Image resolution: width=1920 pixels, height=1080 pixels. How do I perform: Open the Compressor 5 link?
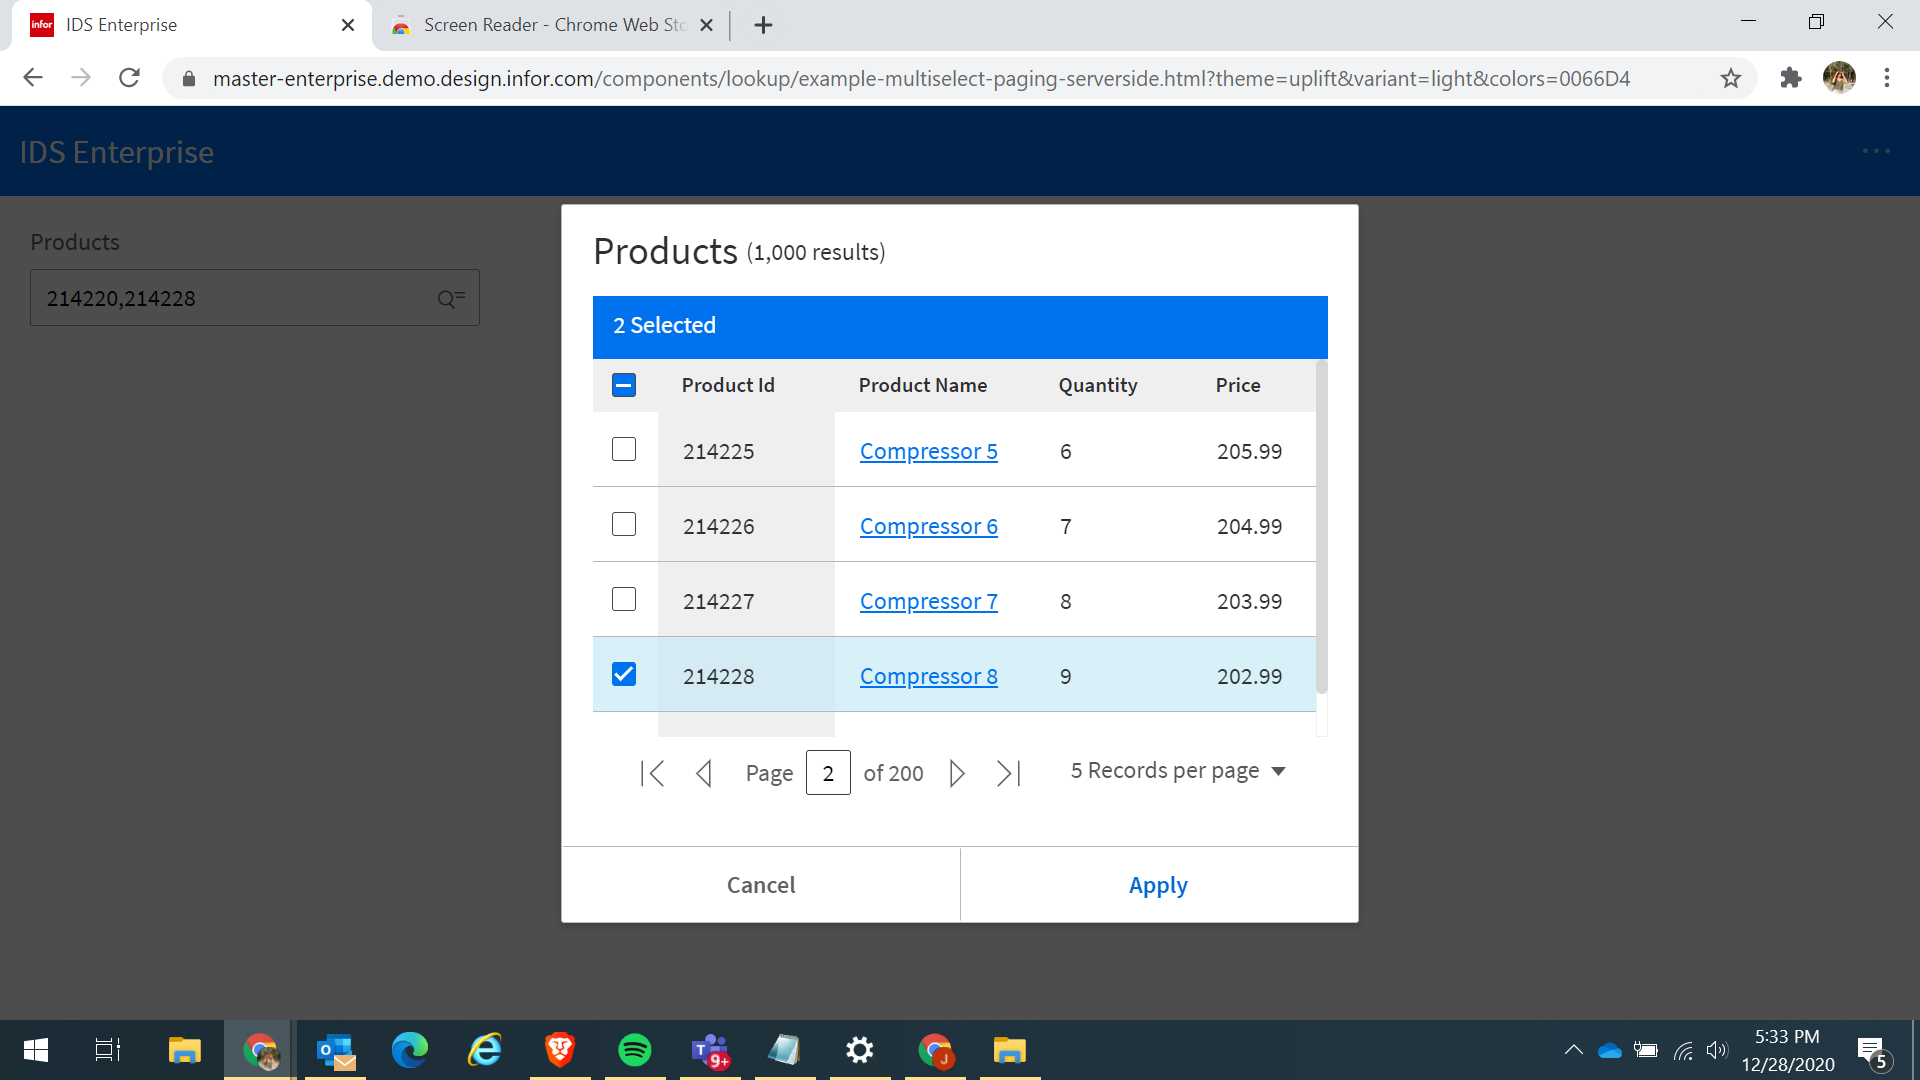click(x=928, y=451)
